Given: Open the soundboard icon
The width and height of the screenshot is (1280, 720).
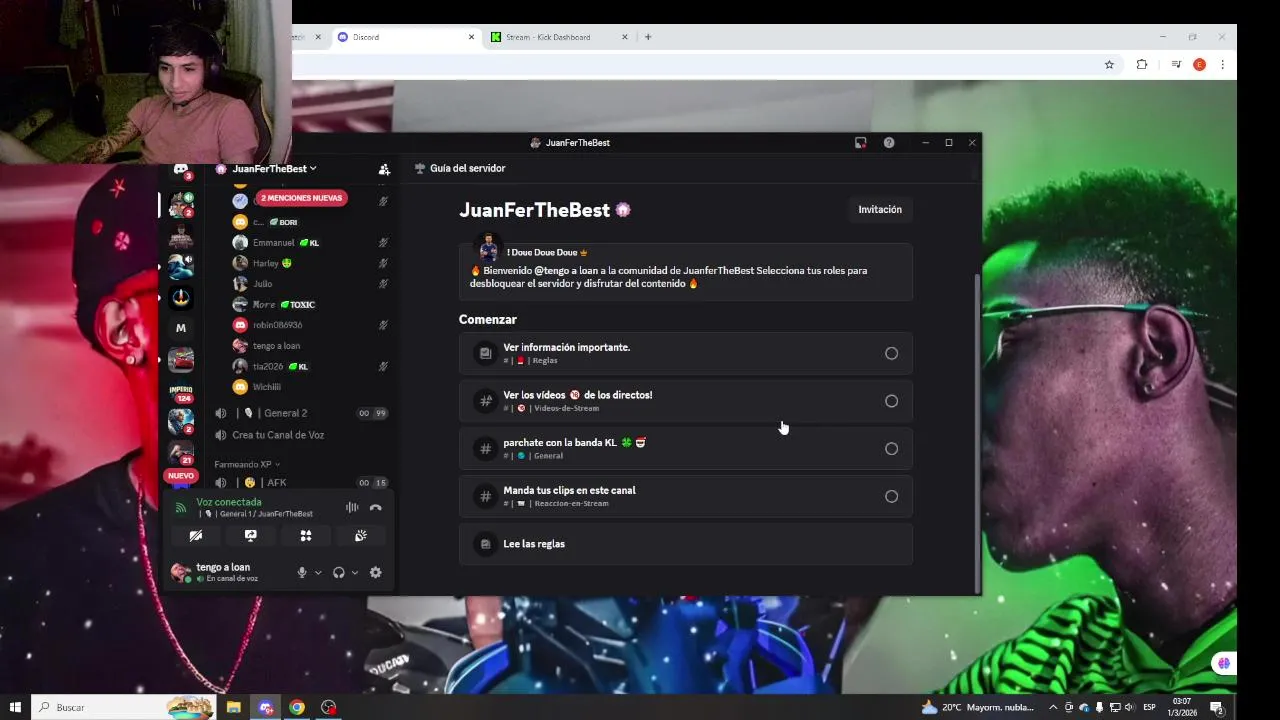Looking at the screenshot, I should (361, 536).
